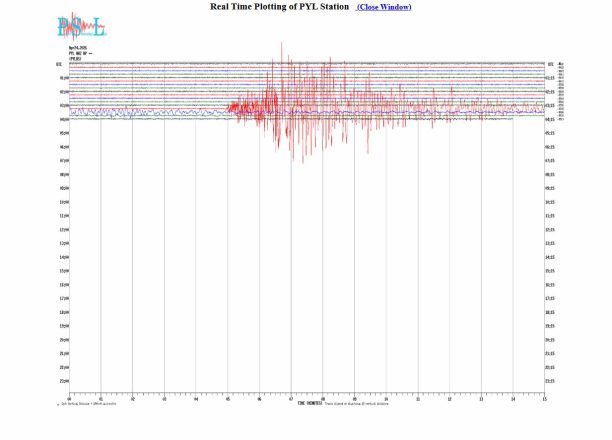Click minute 07 on the bottom time axis

pyautogui.click(x=291, y=398)
